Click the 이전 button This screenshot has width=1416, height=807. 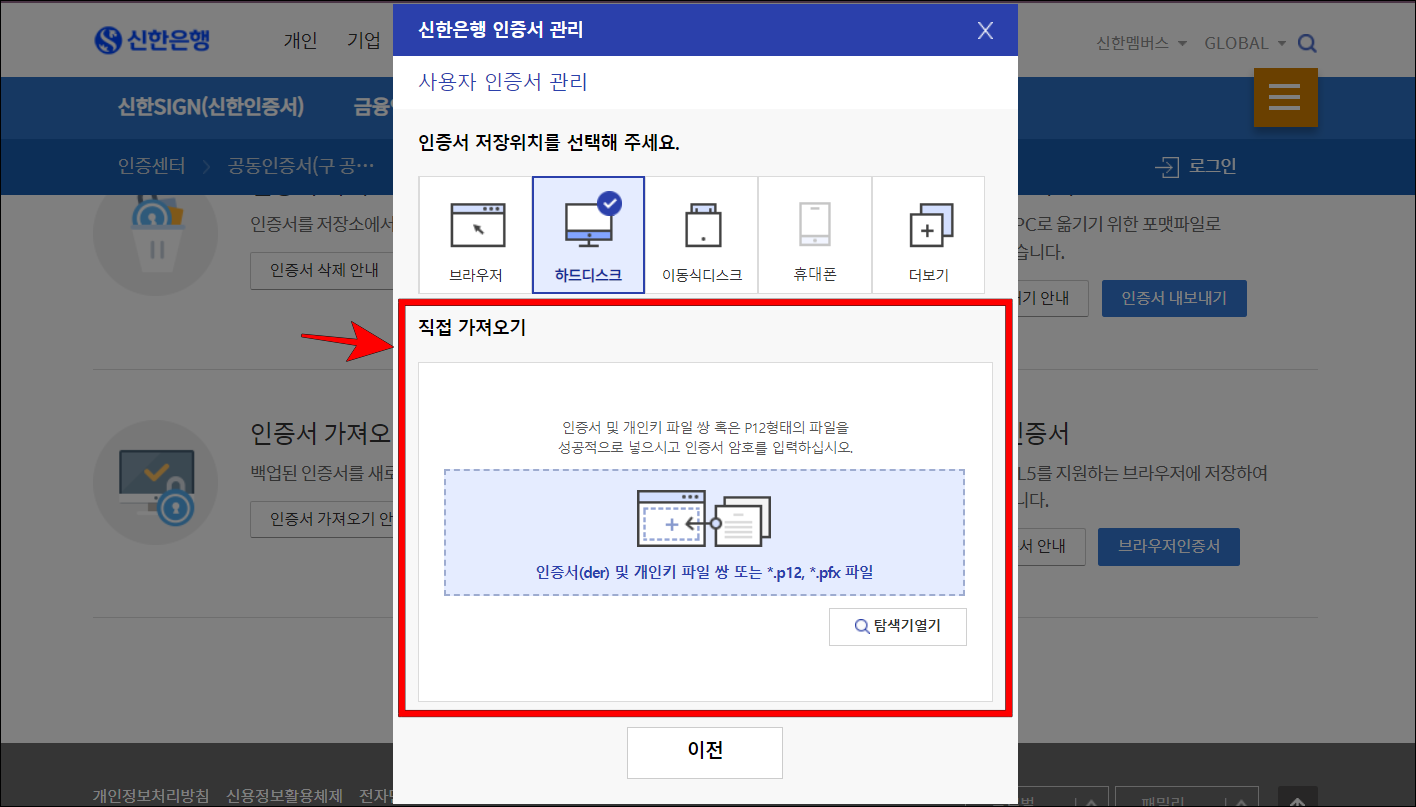click(704, 753)
